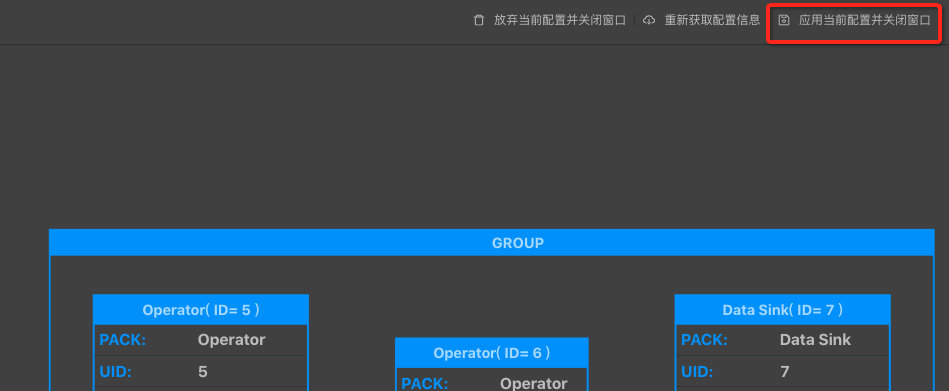Screen dimensions: 949x391
Task: Click PACK value Operator in ID 5 node
Action: 231,340
